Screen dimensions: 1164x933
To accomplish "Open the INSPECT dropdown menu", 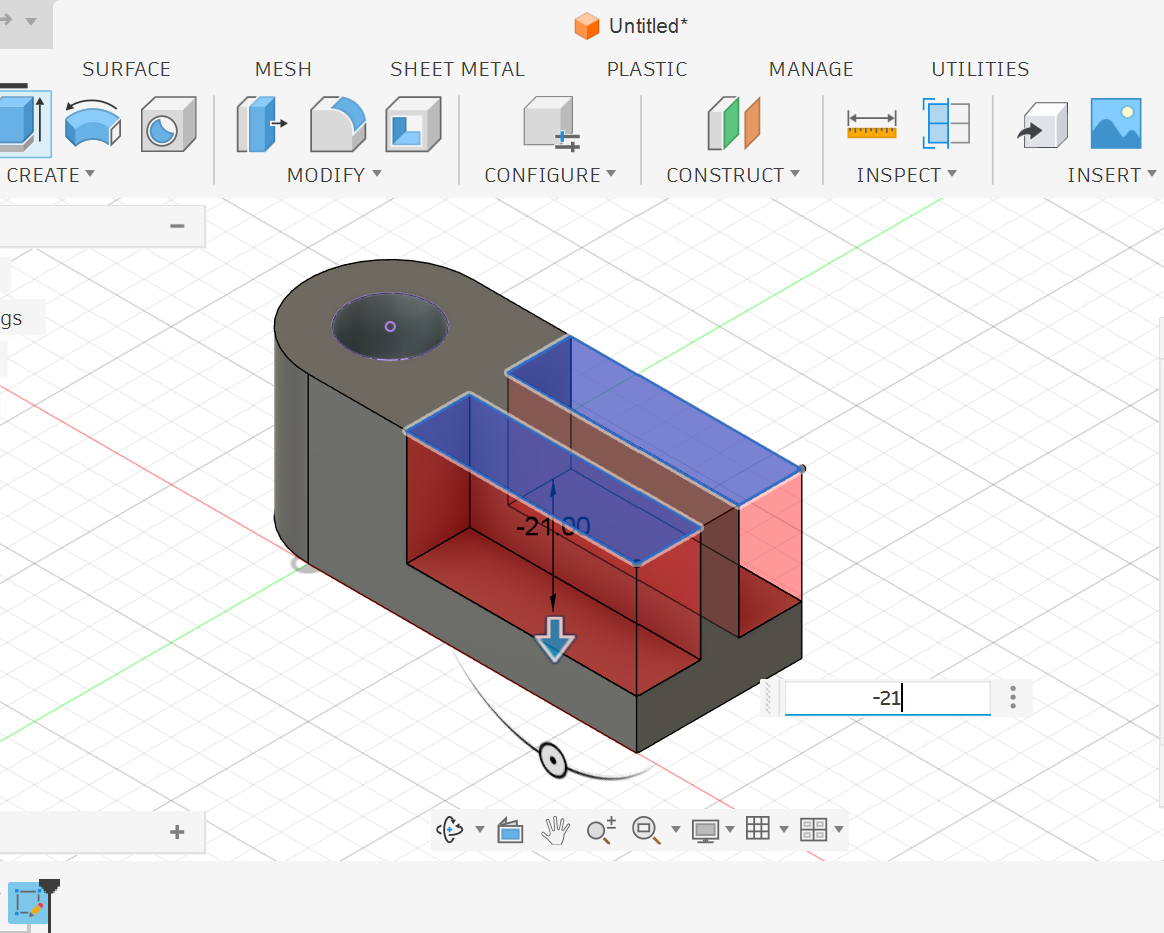I will tap(906, 175).
